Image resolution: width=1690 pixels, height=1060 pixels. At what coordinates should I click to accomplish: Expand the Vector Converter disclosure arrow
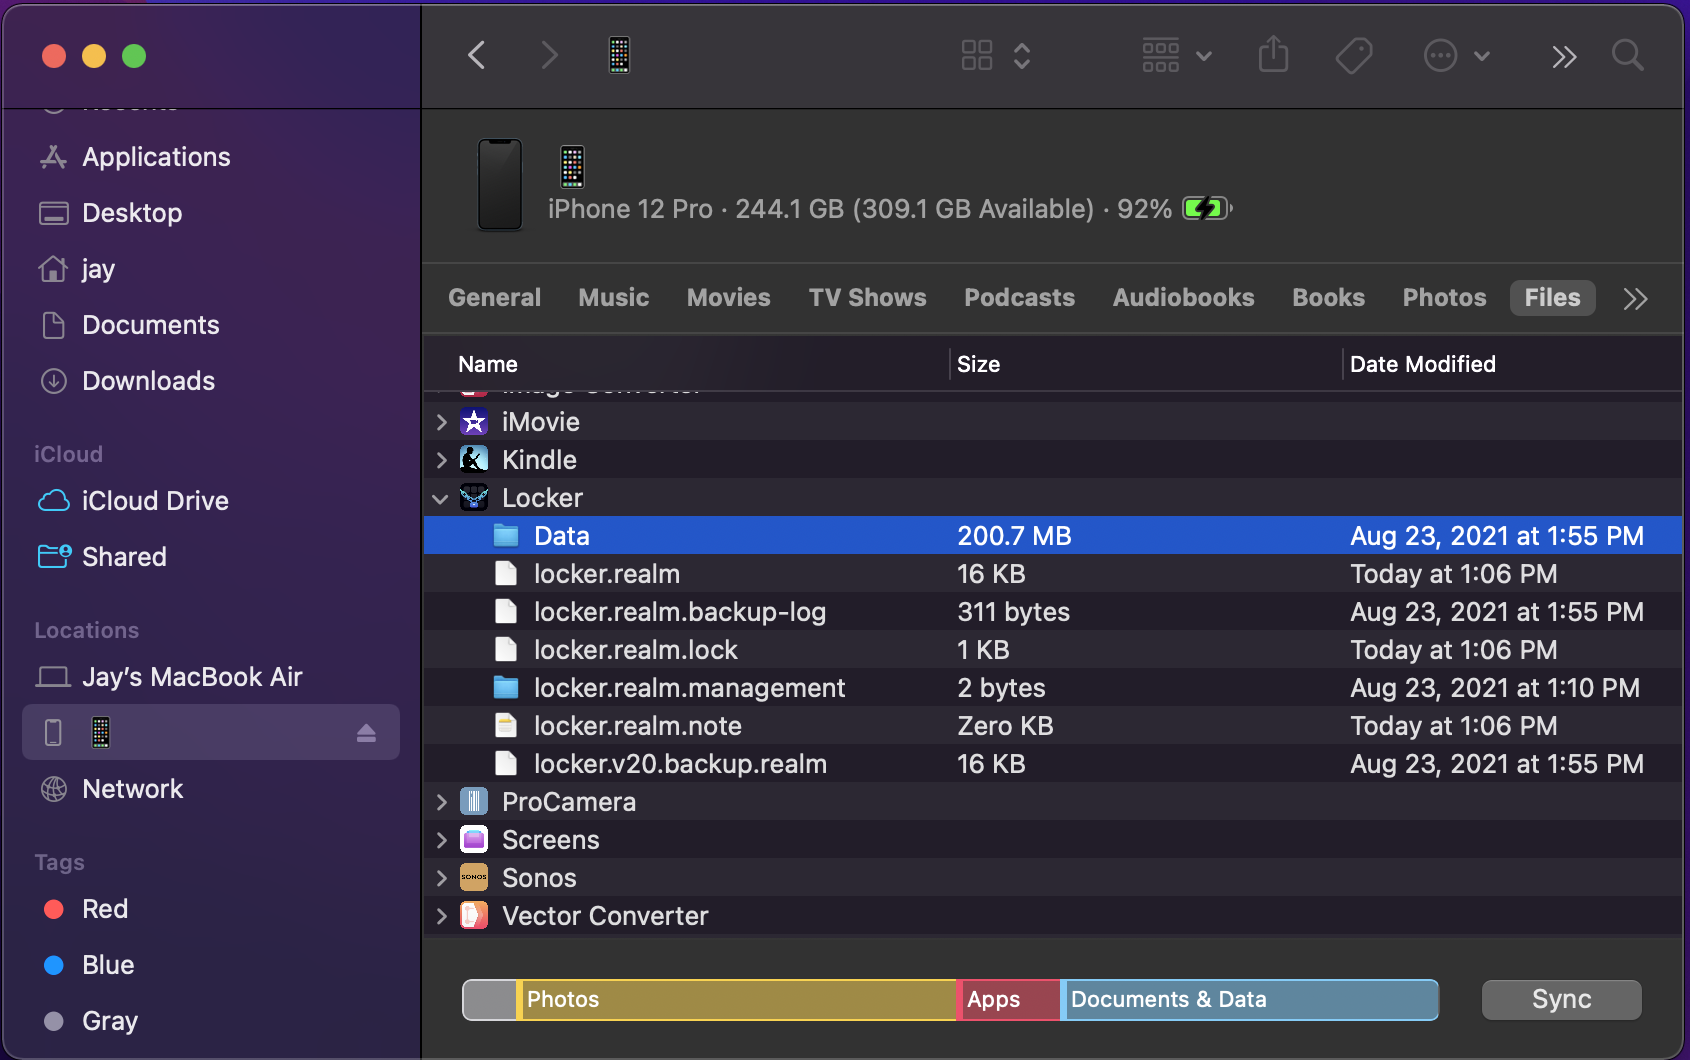click(441, 916)
